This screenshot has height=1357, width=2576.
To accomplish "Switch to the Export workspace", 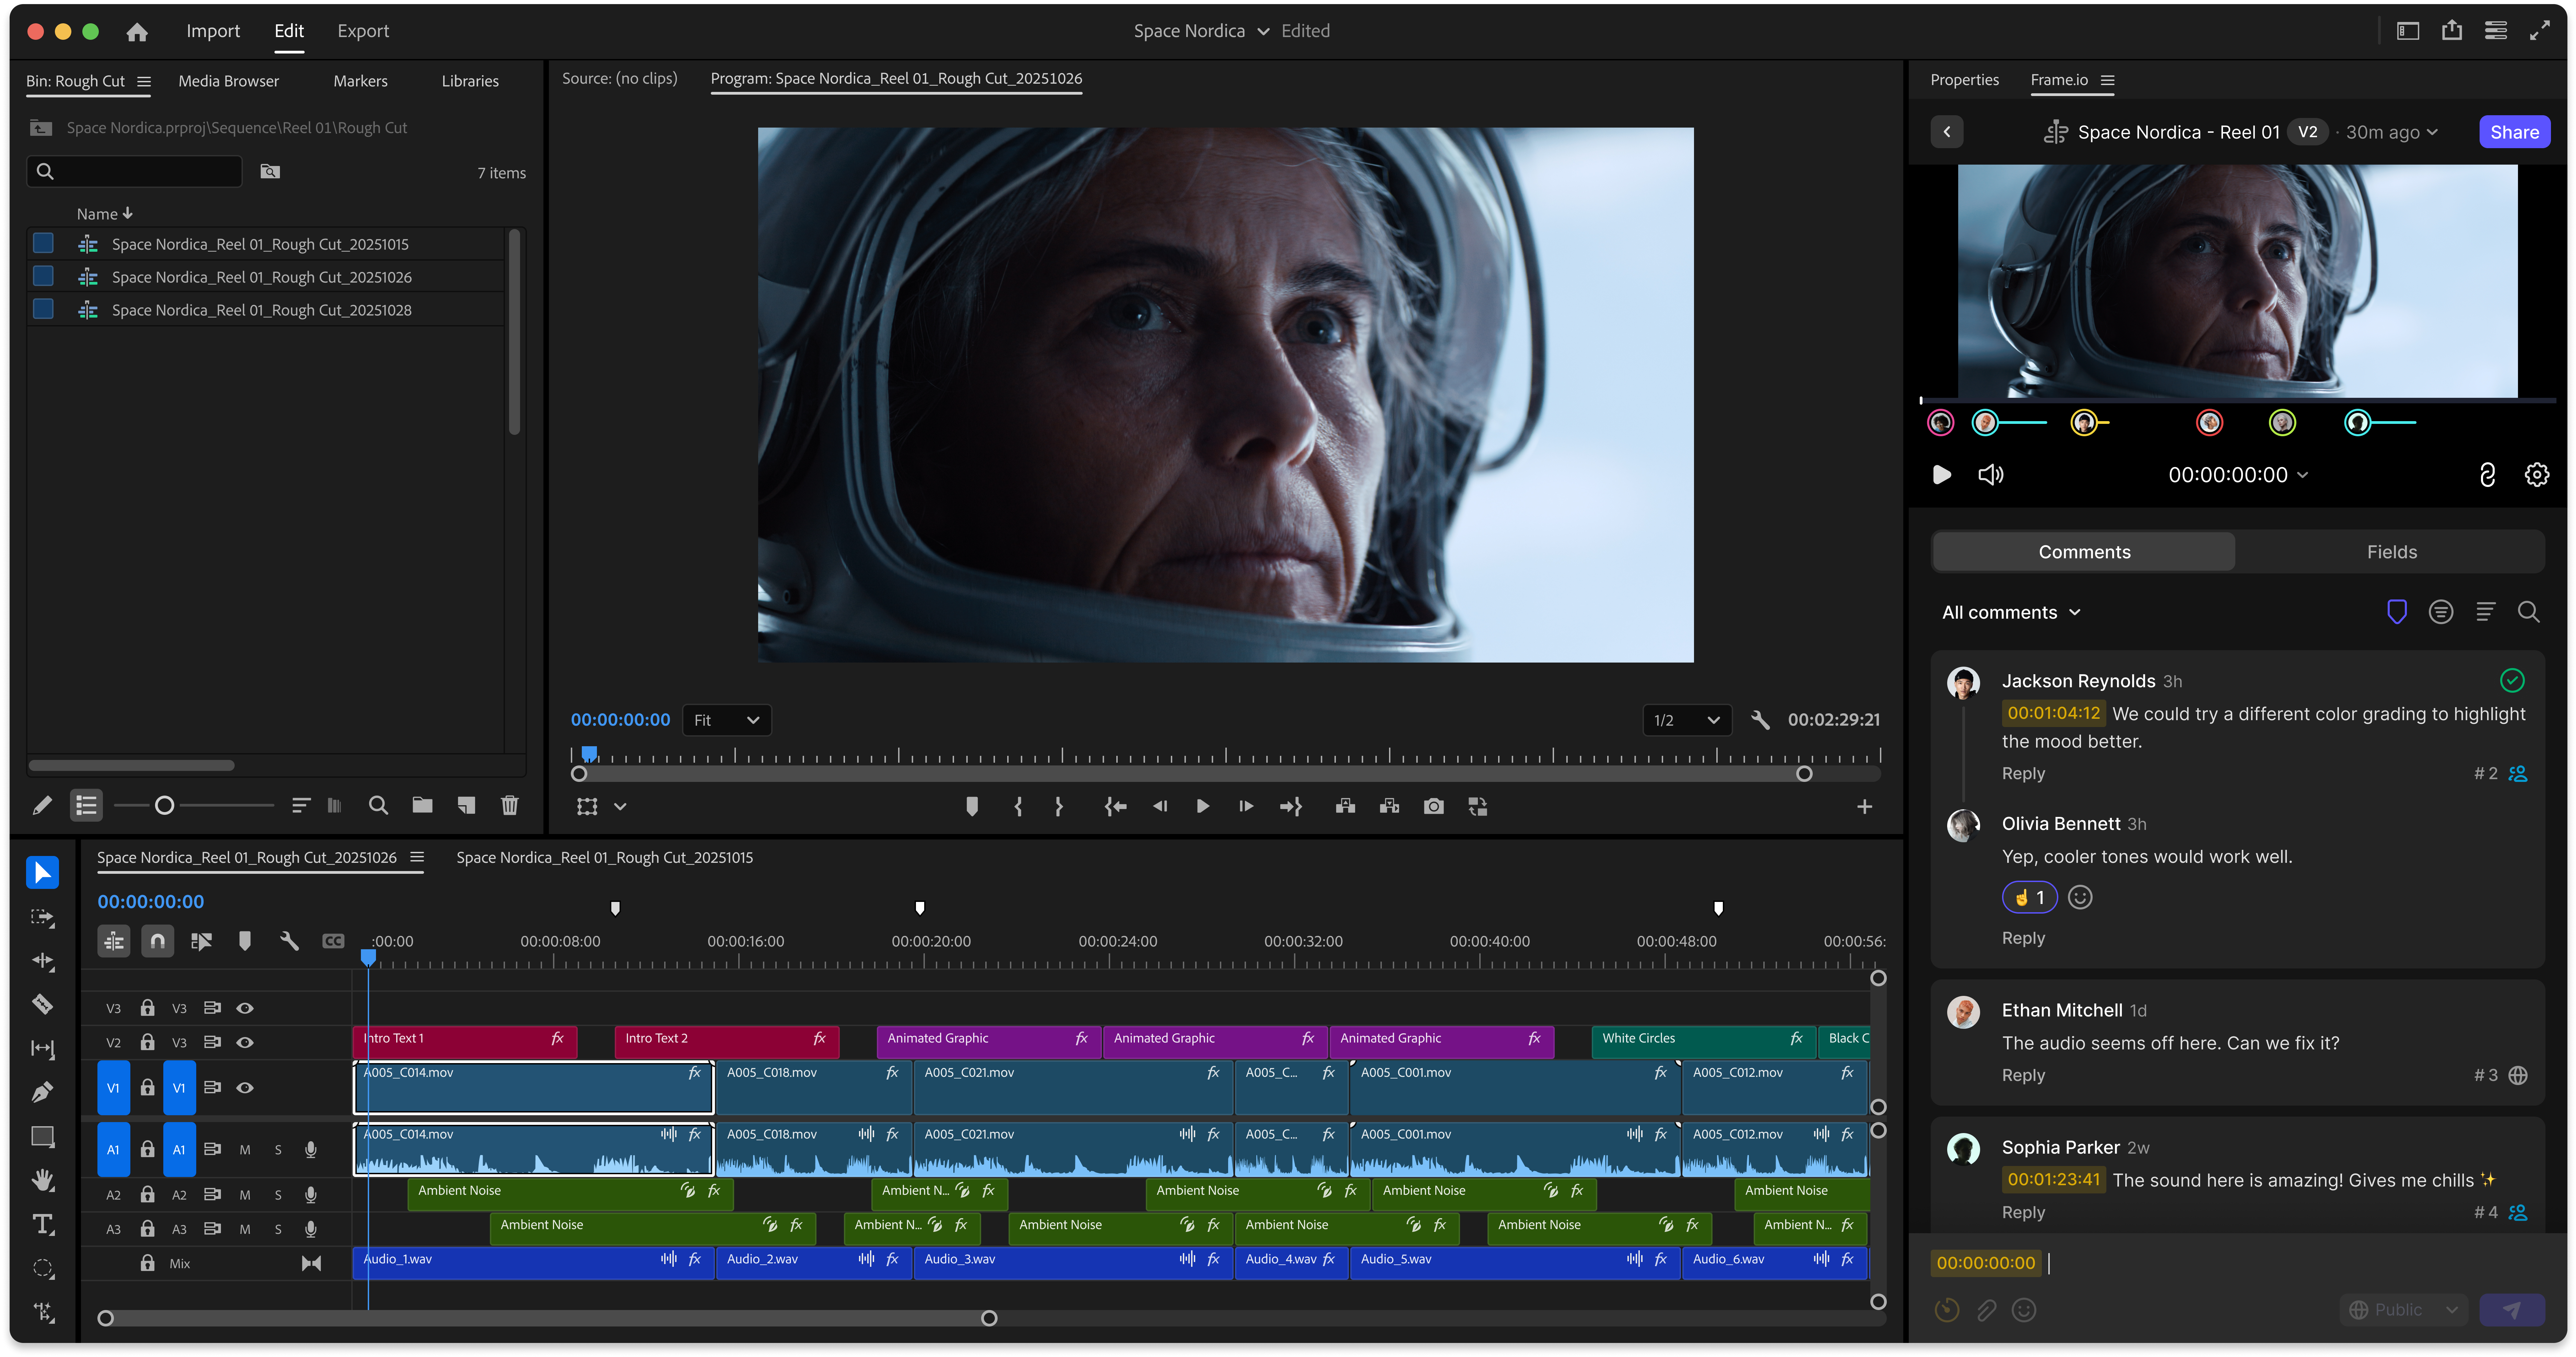I will [363, 31].
